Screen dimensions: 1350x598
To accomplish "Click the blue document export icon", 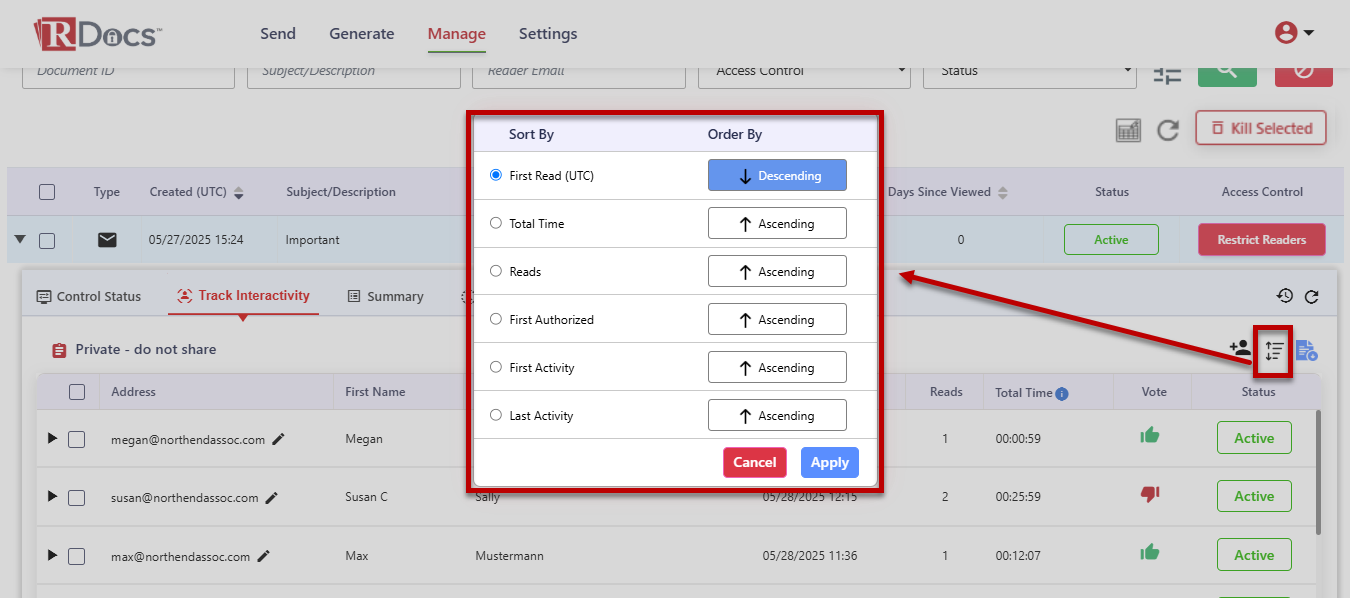I will click(1306, 350).
